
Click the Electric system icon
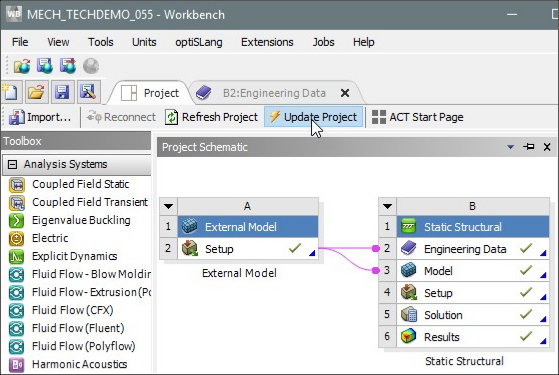[x=16, y=238]
